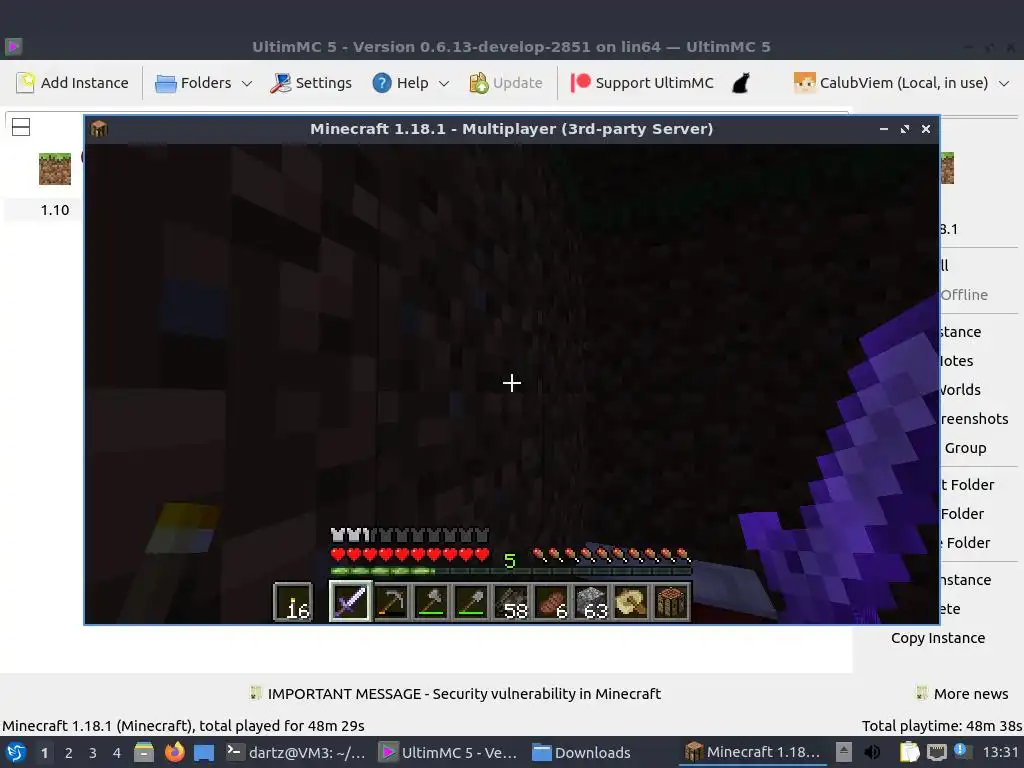1024x768 pixels.
Task: Click the CalubViem account avatar icon
Action: (804, 83)
